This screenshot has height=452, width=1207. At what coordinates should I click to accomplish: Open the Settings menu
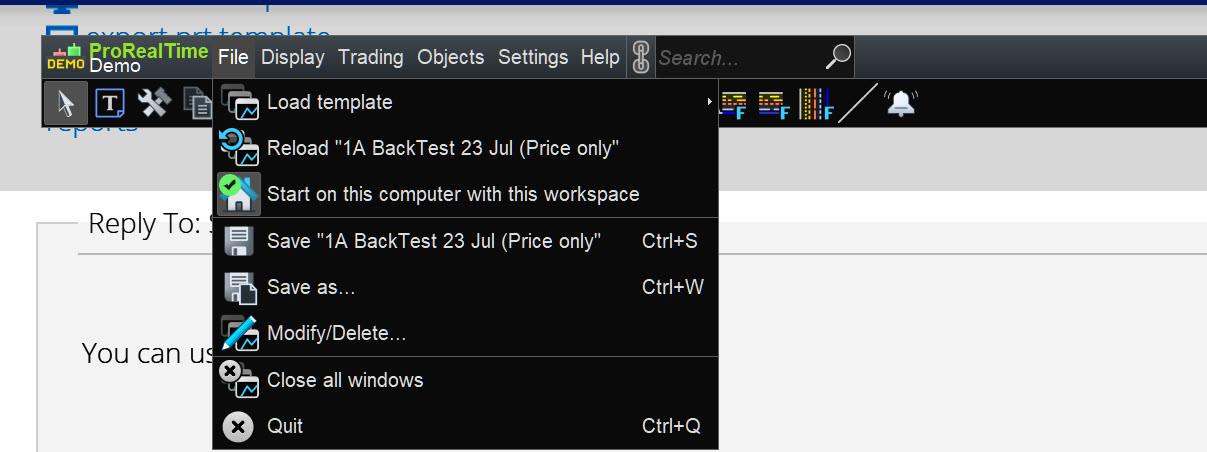click(533, 58)
